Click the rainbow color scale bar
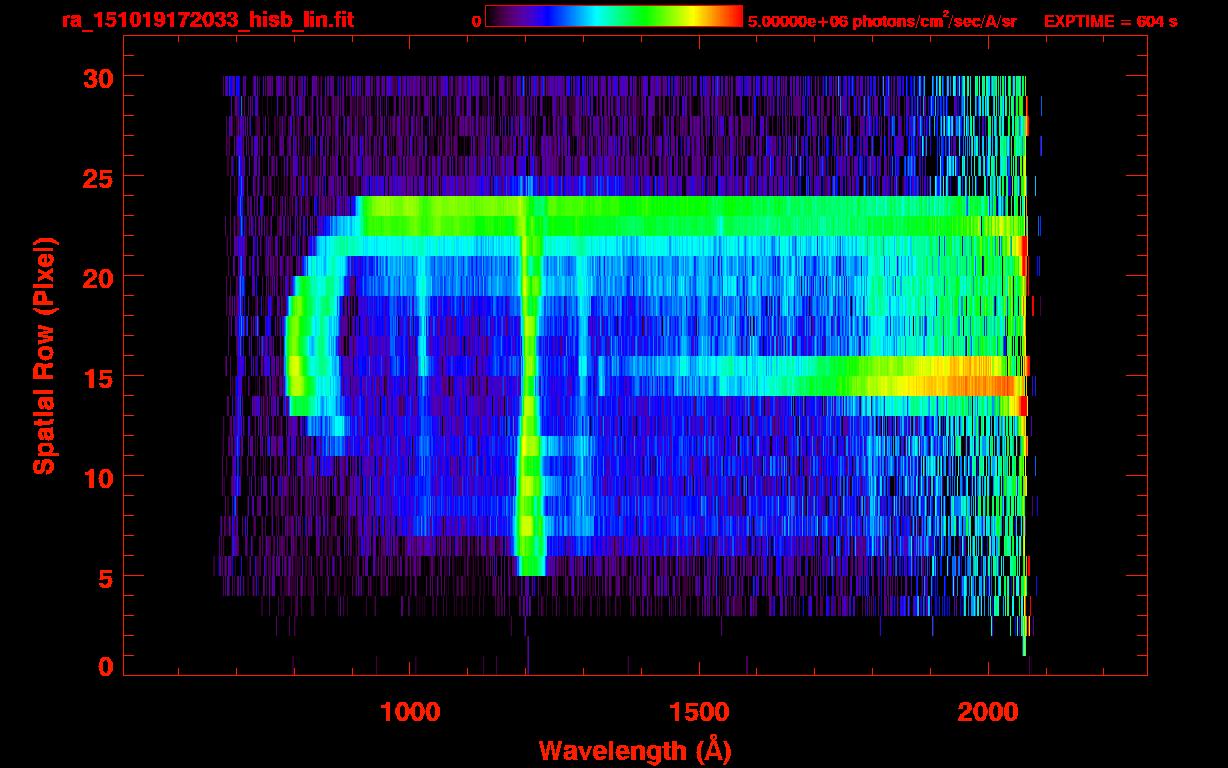 [613, 17]
